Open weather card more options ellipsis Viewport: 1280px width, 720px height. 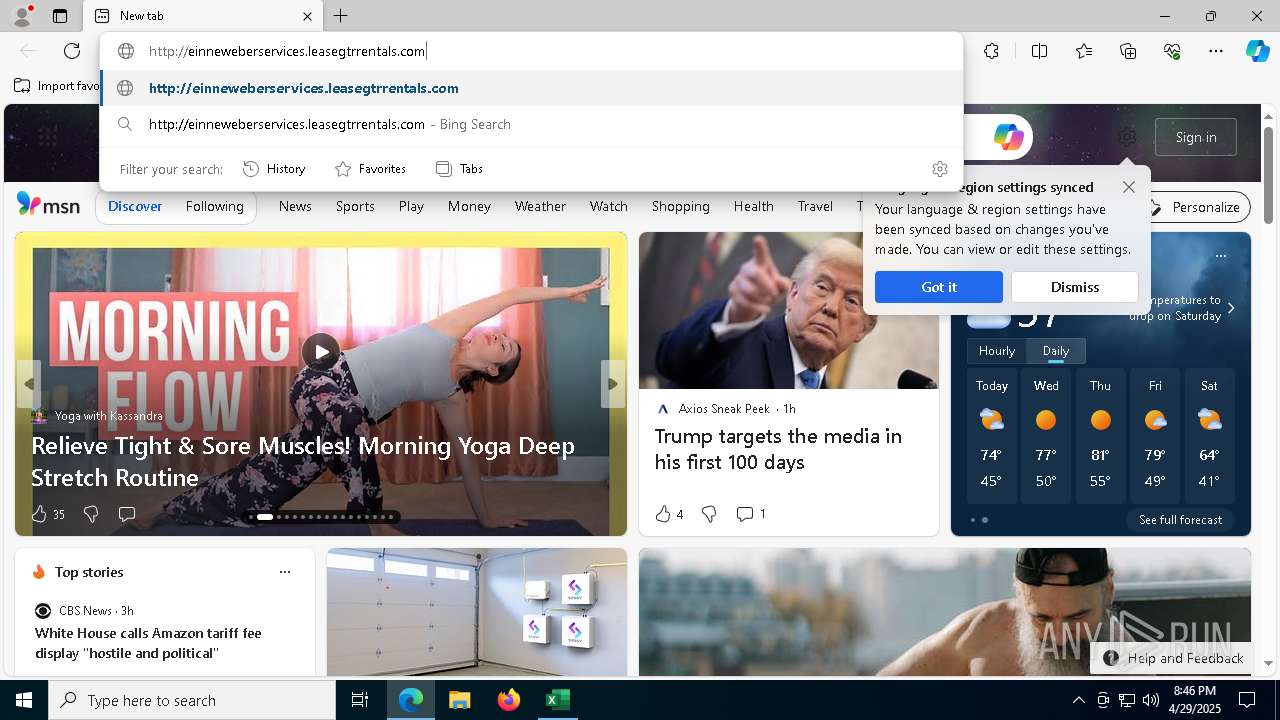point(1220,256)
